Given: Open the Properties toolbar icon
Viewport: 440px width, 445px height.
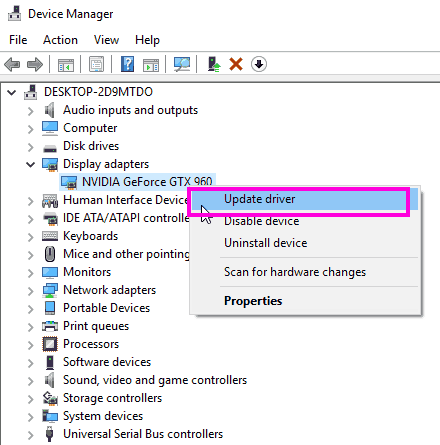Looking at the screenshot, I should [96, 64].
